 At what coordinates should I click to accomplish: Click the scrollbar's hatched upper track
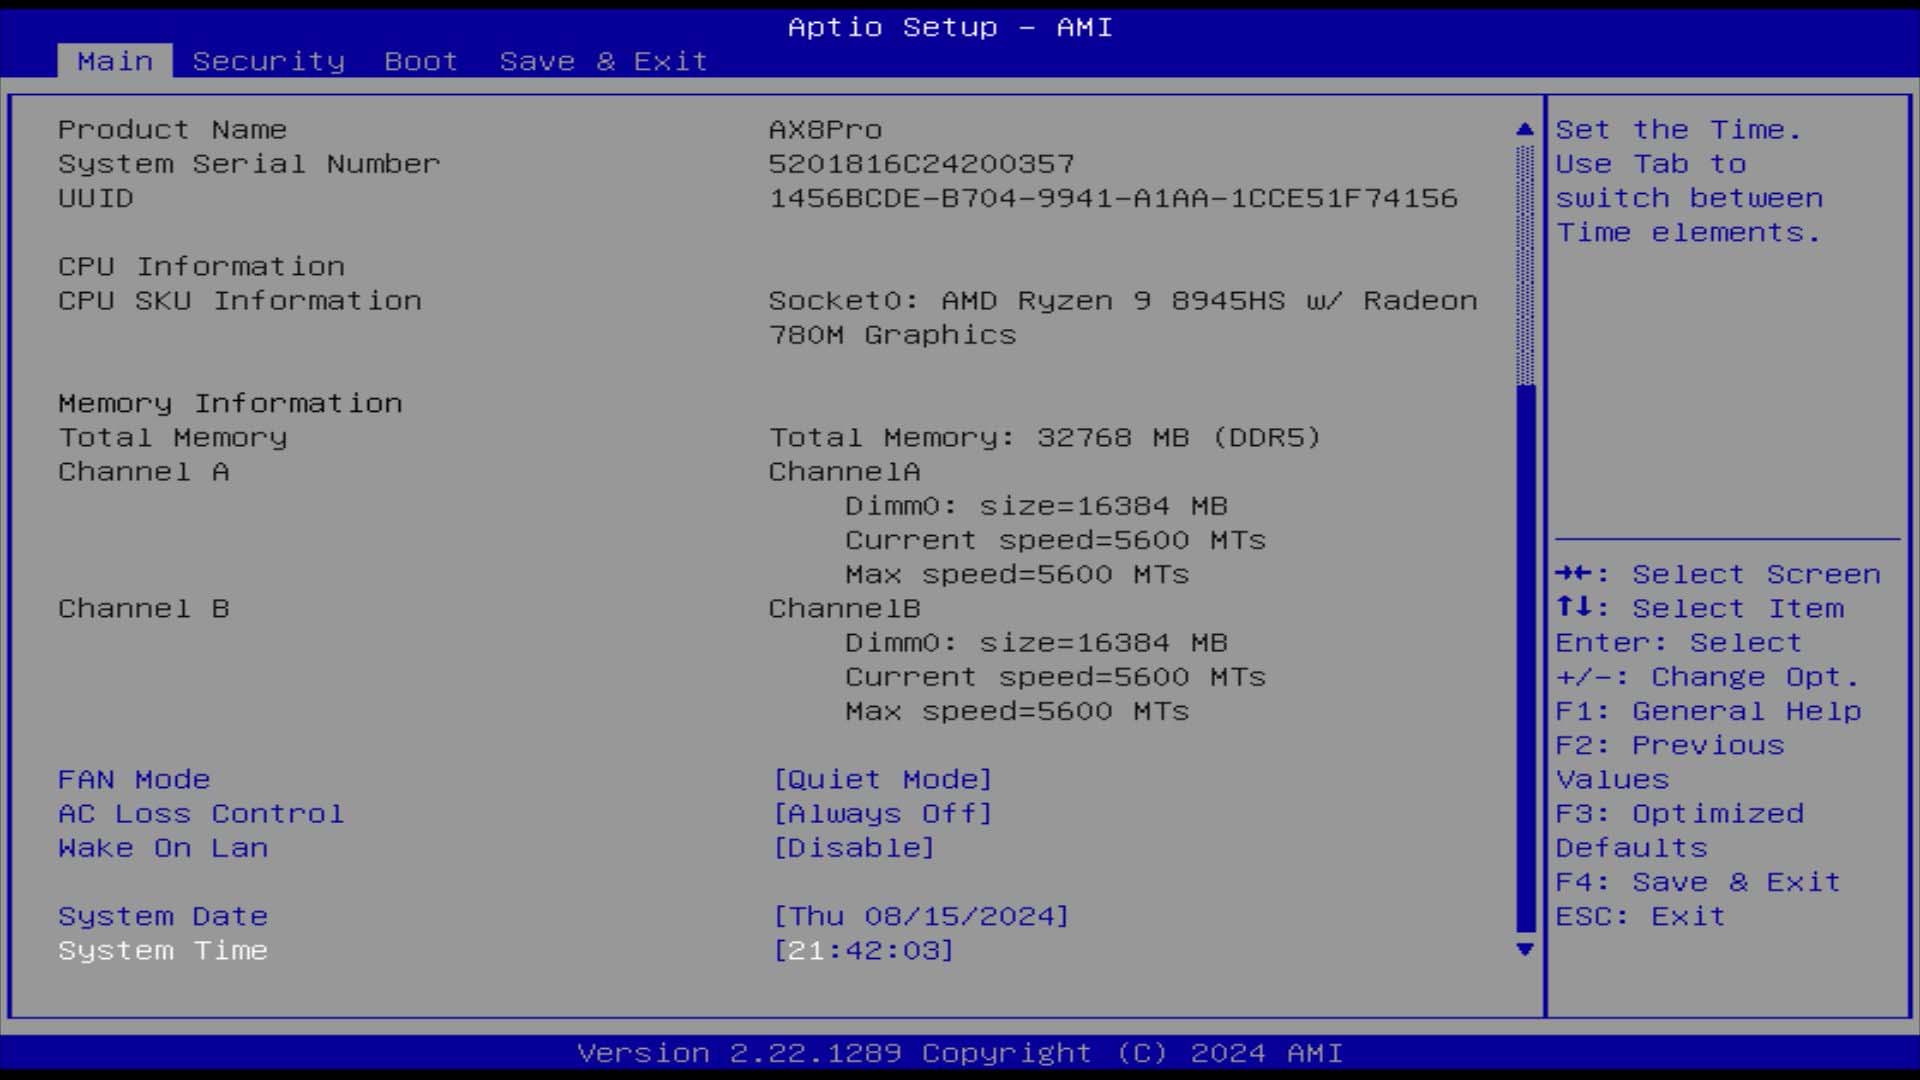pos(1524,265)
